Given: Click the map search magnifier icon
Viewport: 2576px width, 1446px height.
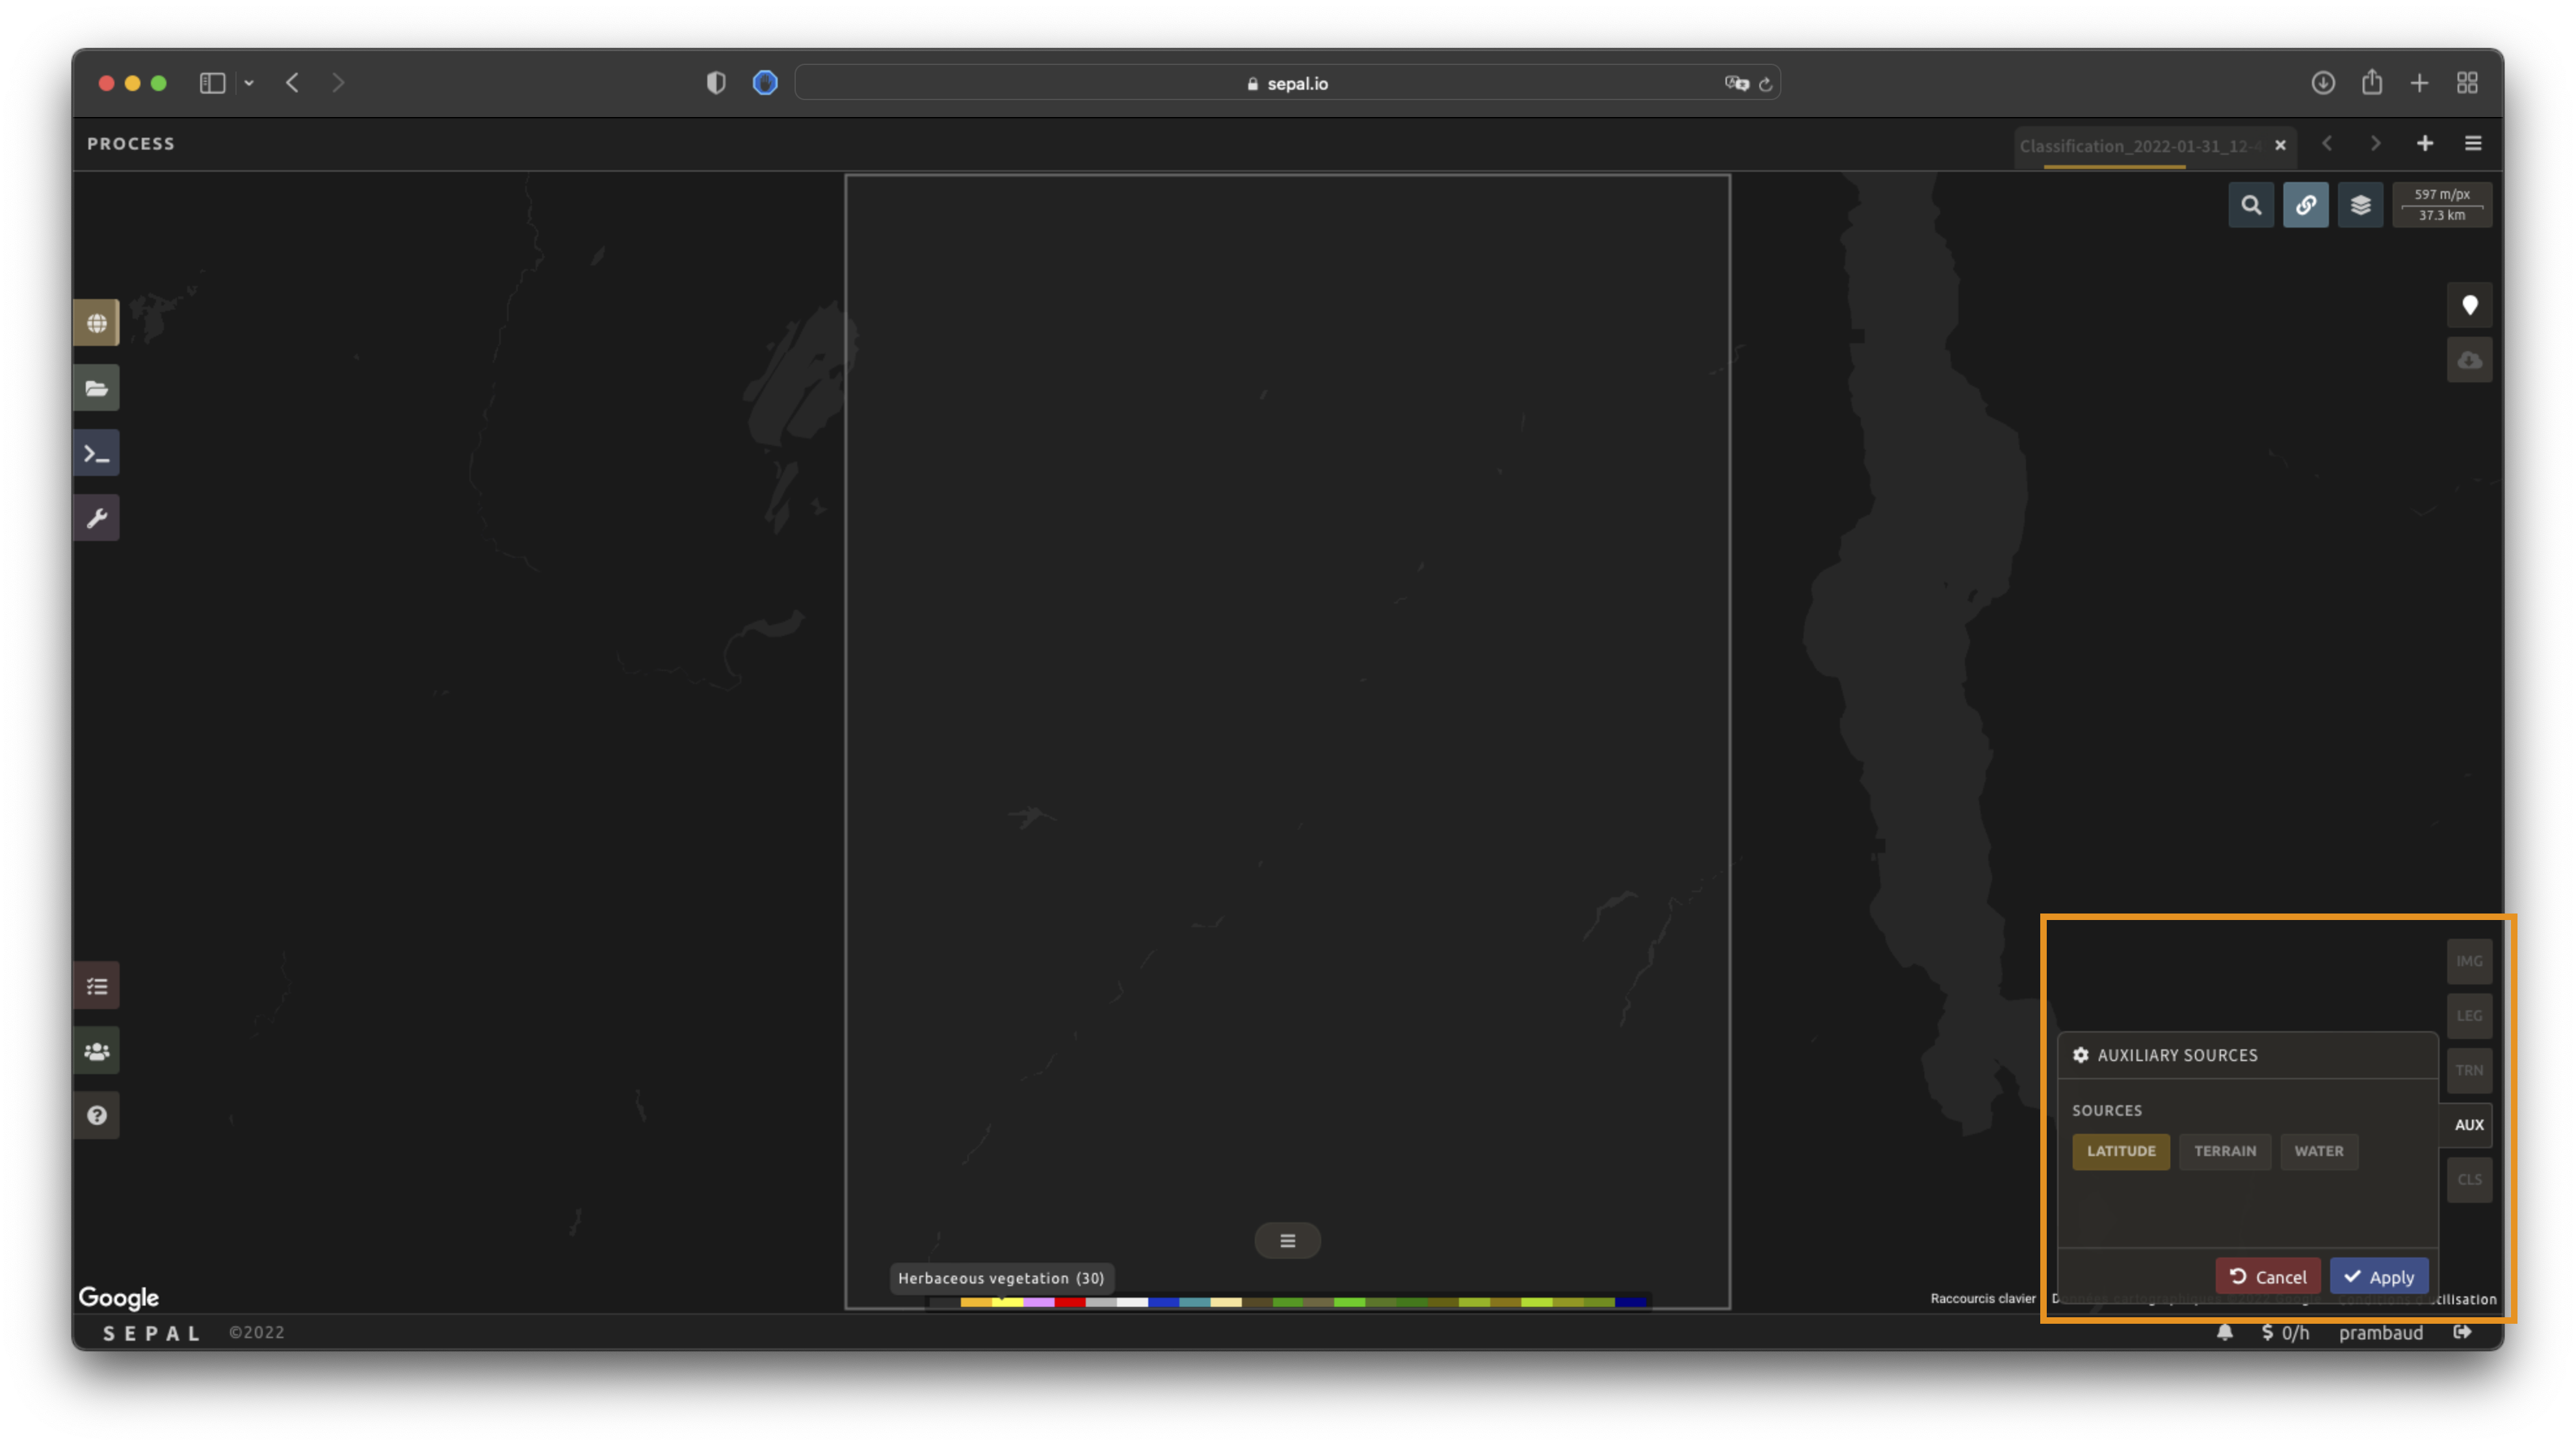Looking at the screenshot, I should 2251,205.
